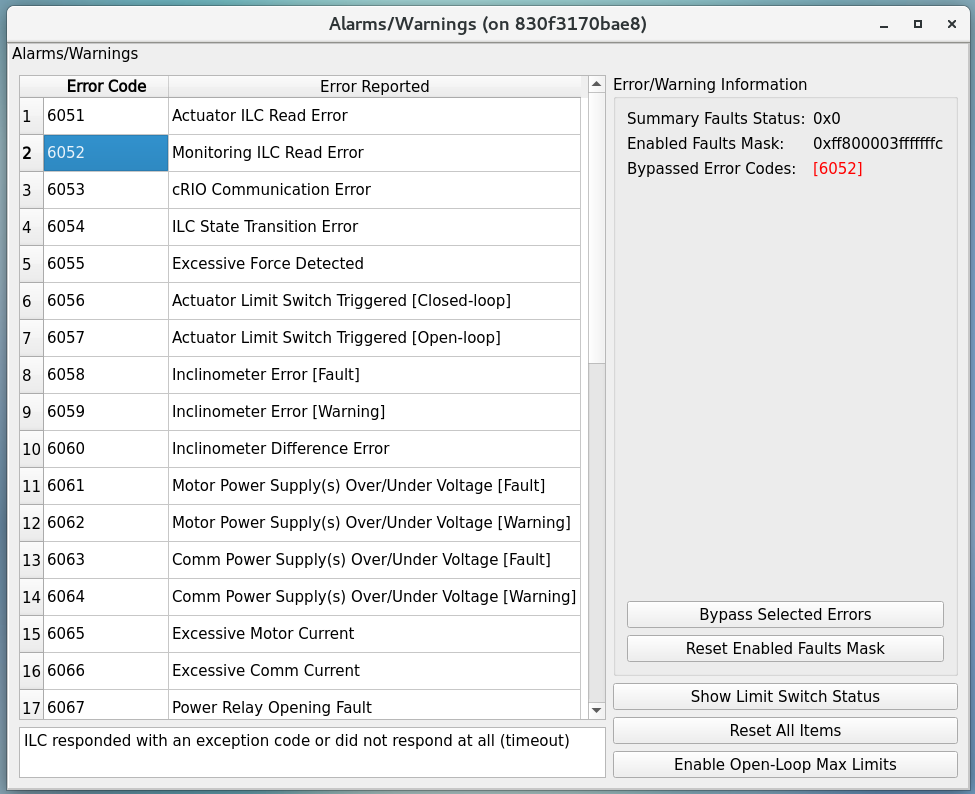Click cRIO Communication Error entry
Viewport: 975px width, 794px height.
(374, 190)
